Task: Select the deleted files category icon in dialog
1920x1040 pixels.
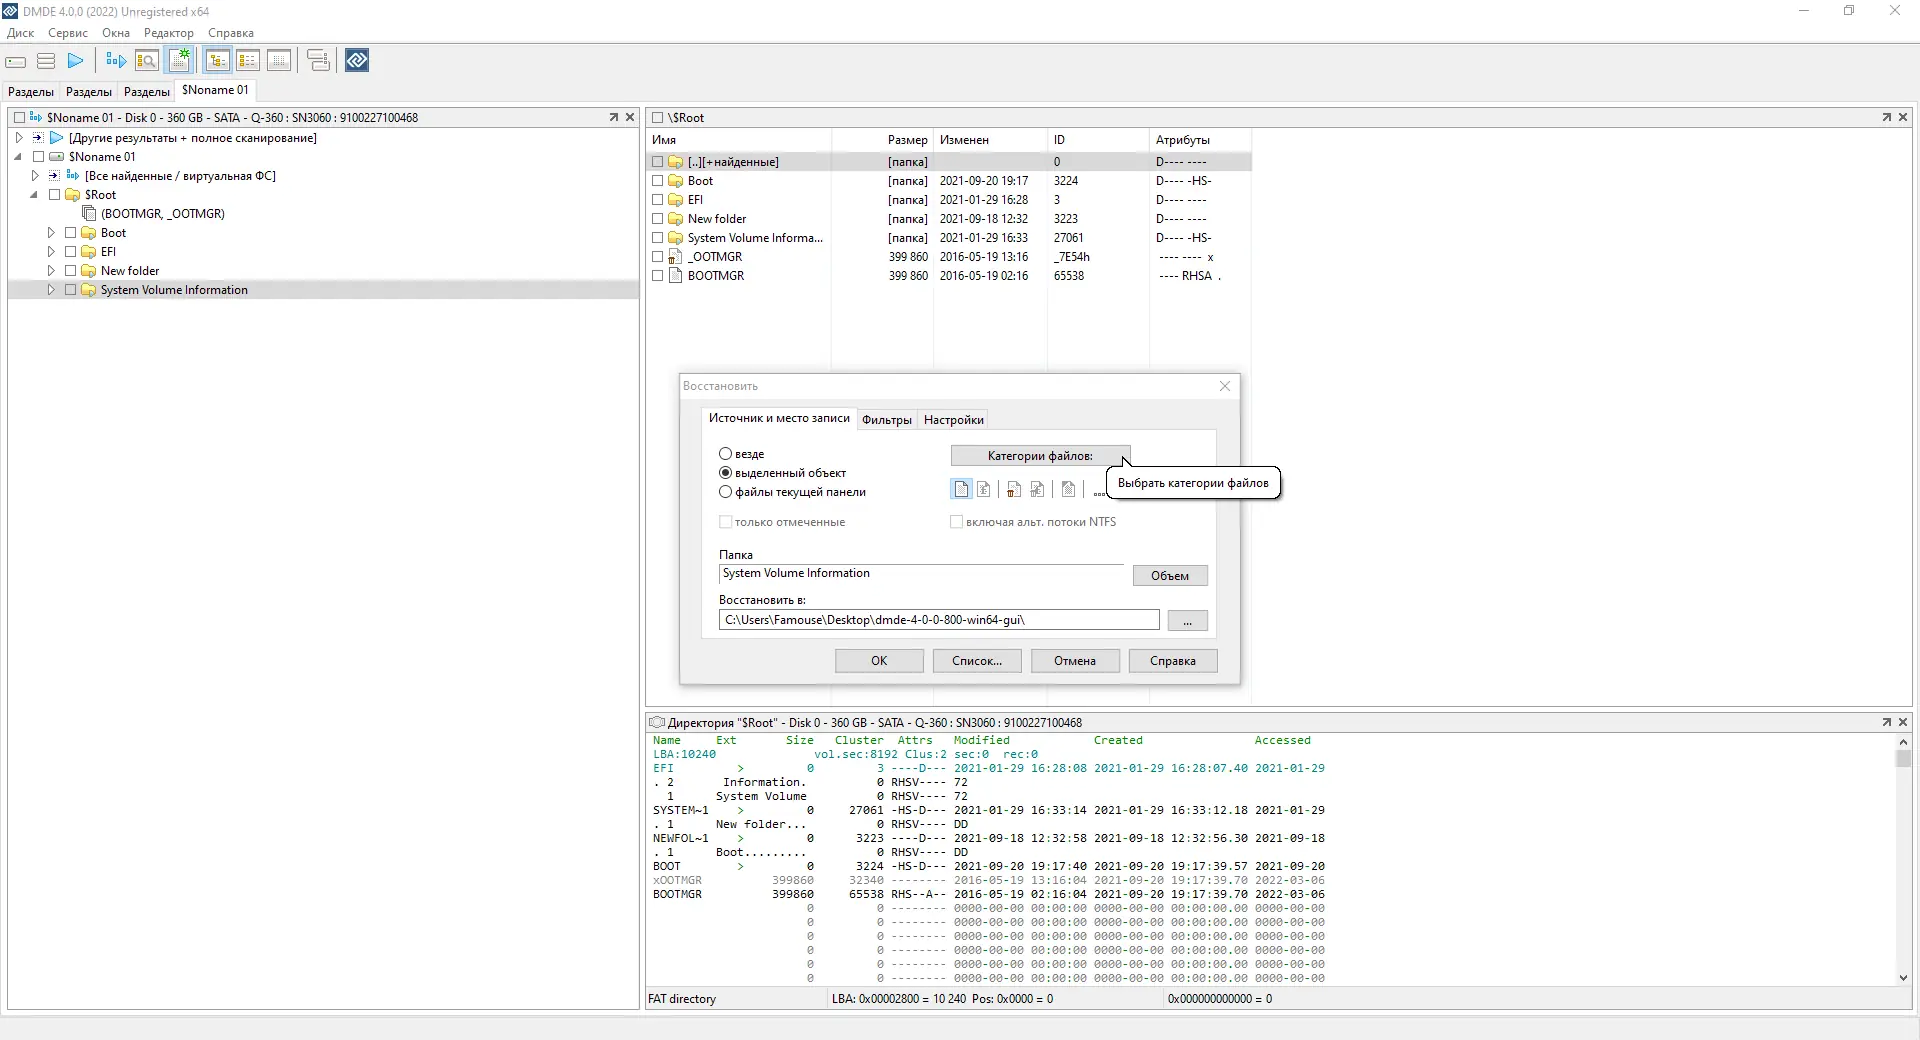Action: coord(1014,489)
